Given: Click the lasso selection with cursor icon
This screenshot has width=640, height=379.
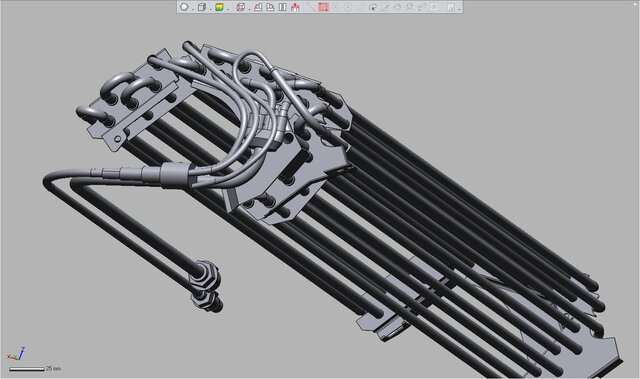Looking at the screenshot, I should 373,7.
